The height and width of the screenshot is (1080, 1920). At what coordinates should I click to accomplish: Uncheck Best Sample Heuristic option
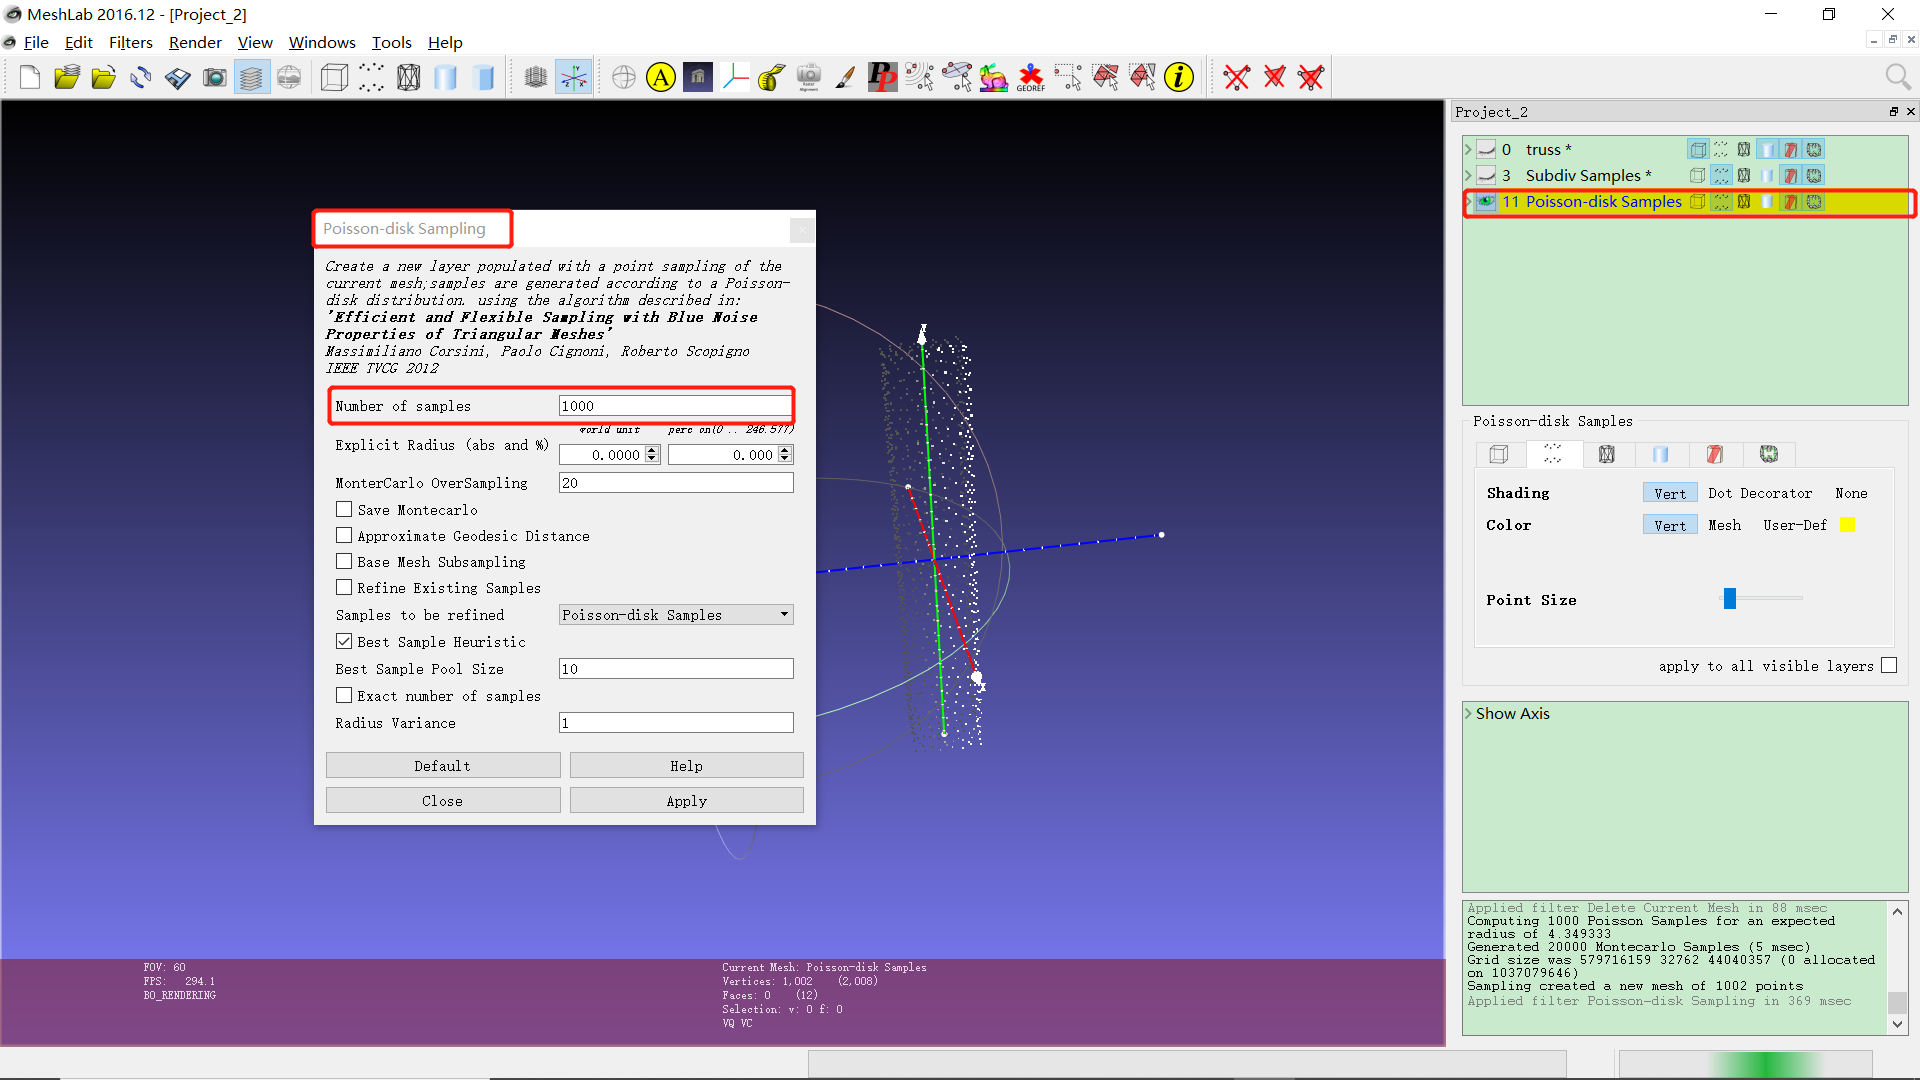coord(344,642)
